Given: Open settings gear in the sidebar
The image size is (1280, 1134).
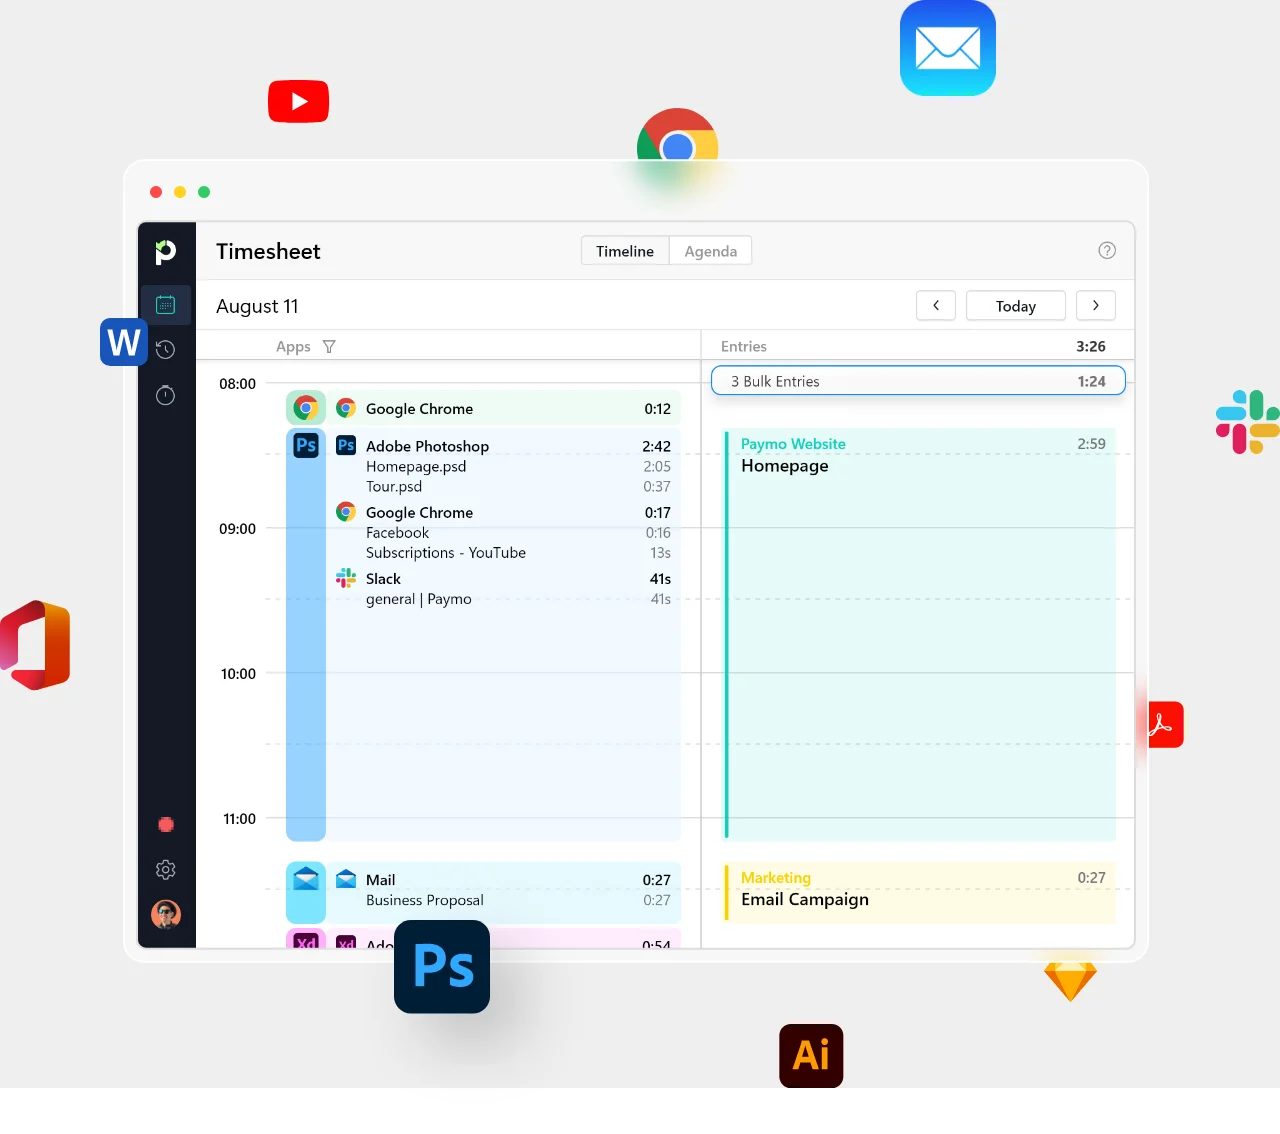Looking at the screenshot, I should point(166,870).
